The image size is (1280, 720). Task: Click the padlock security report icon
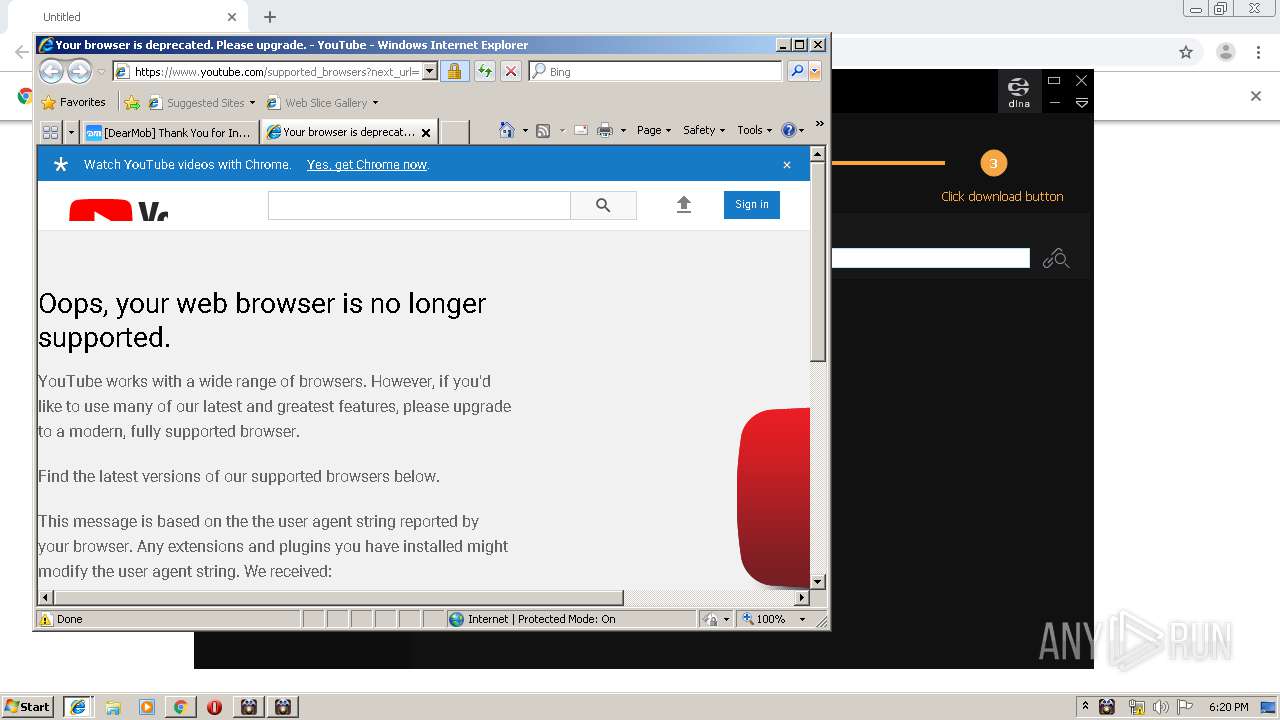click(x=454, y=71)
